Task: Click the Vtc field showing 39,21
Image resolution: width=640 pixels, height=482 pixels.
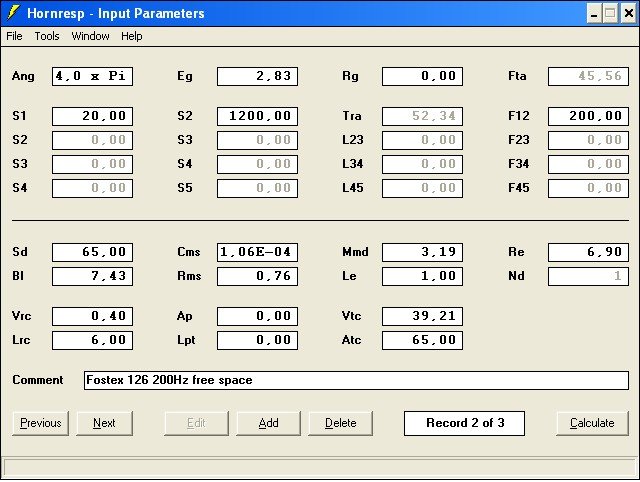Action: point(422,316)
